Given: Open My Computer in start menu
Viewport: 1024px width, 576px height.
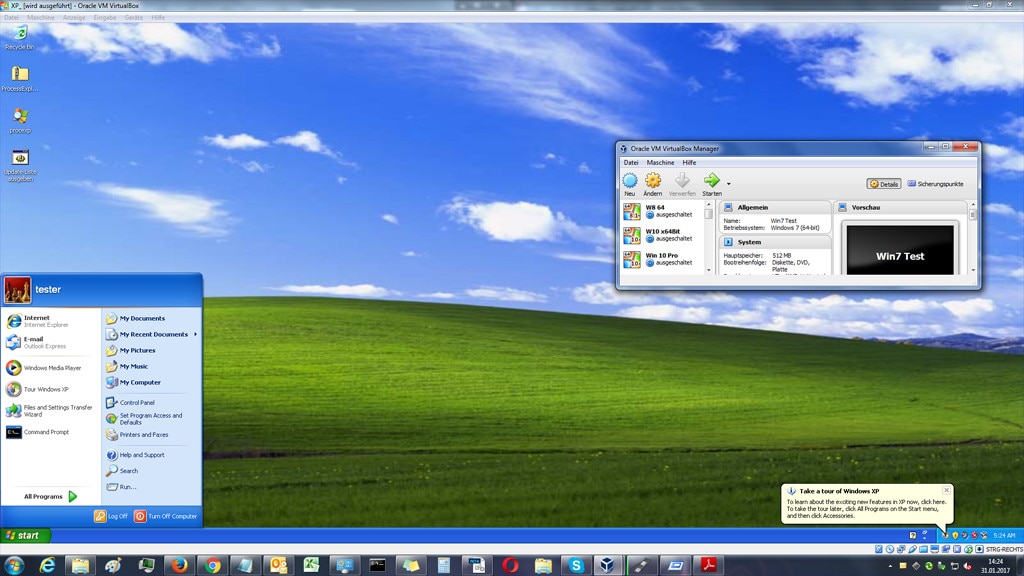Looking at the screenshot, I should (x=152, y=382).
